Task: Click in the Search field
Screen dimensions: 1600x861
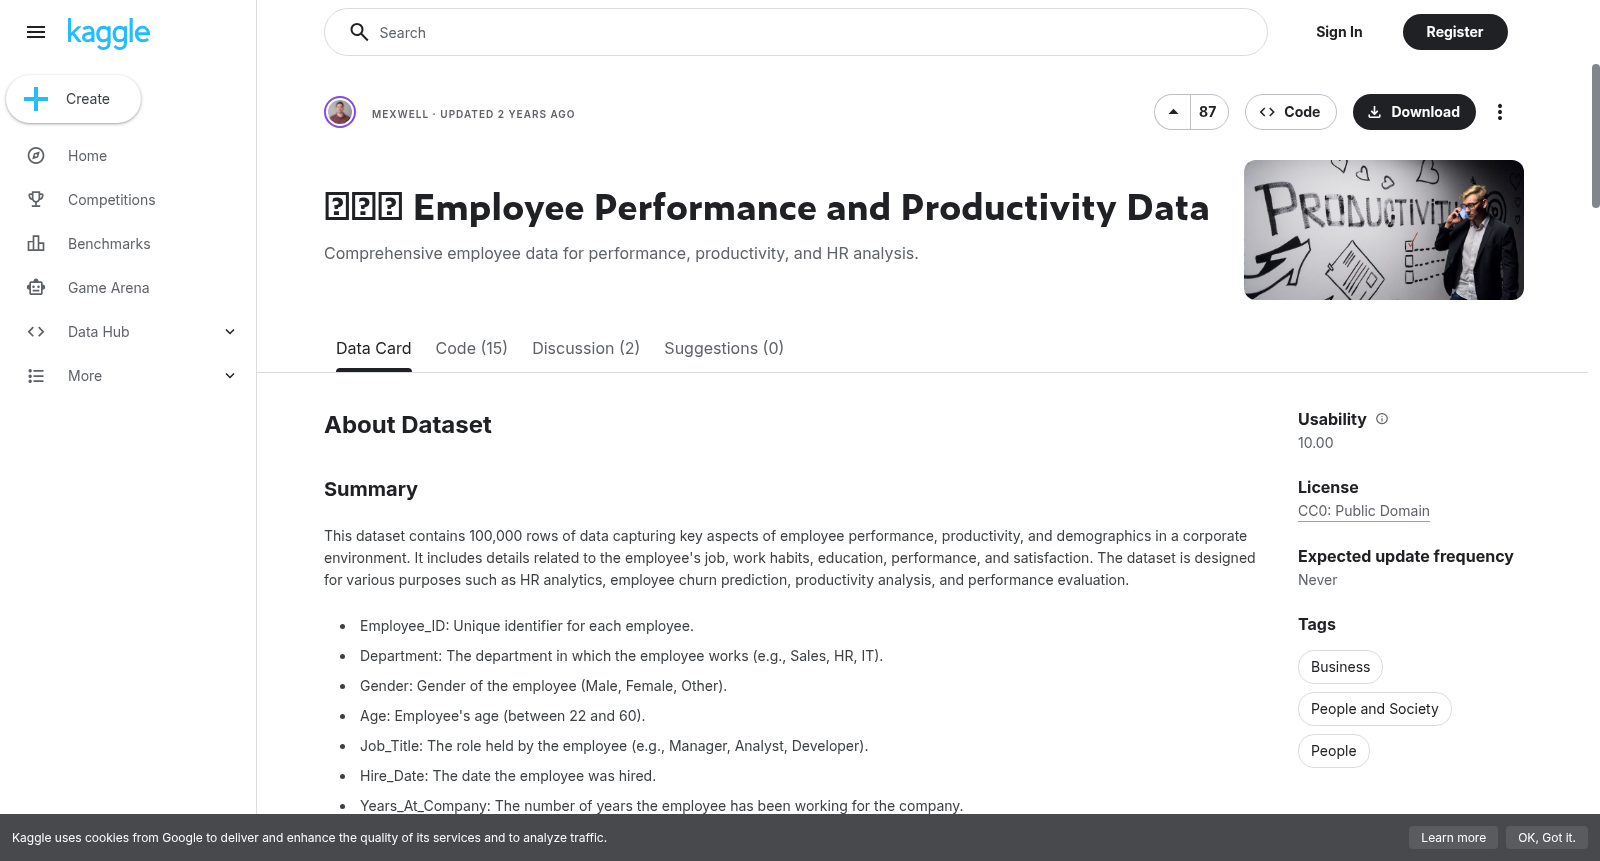Action: pyautogui.click(x=796, y=32)
